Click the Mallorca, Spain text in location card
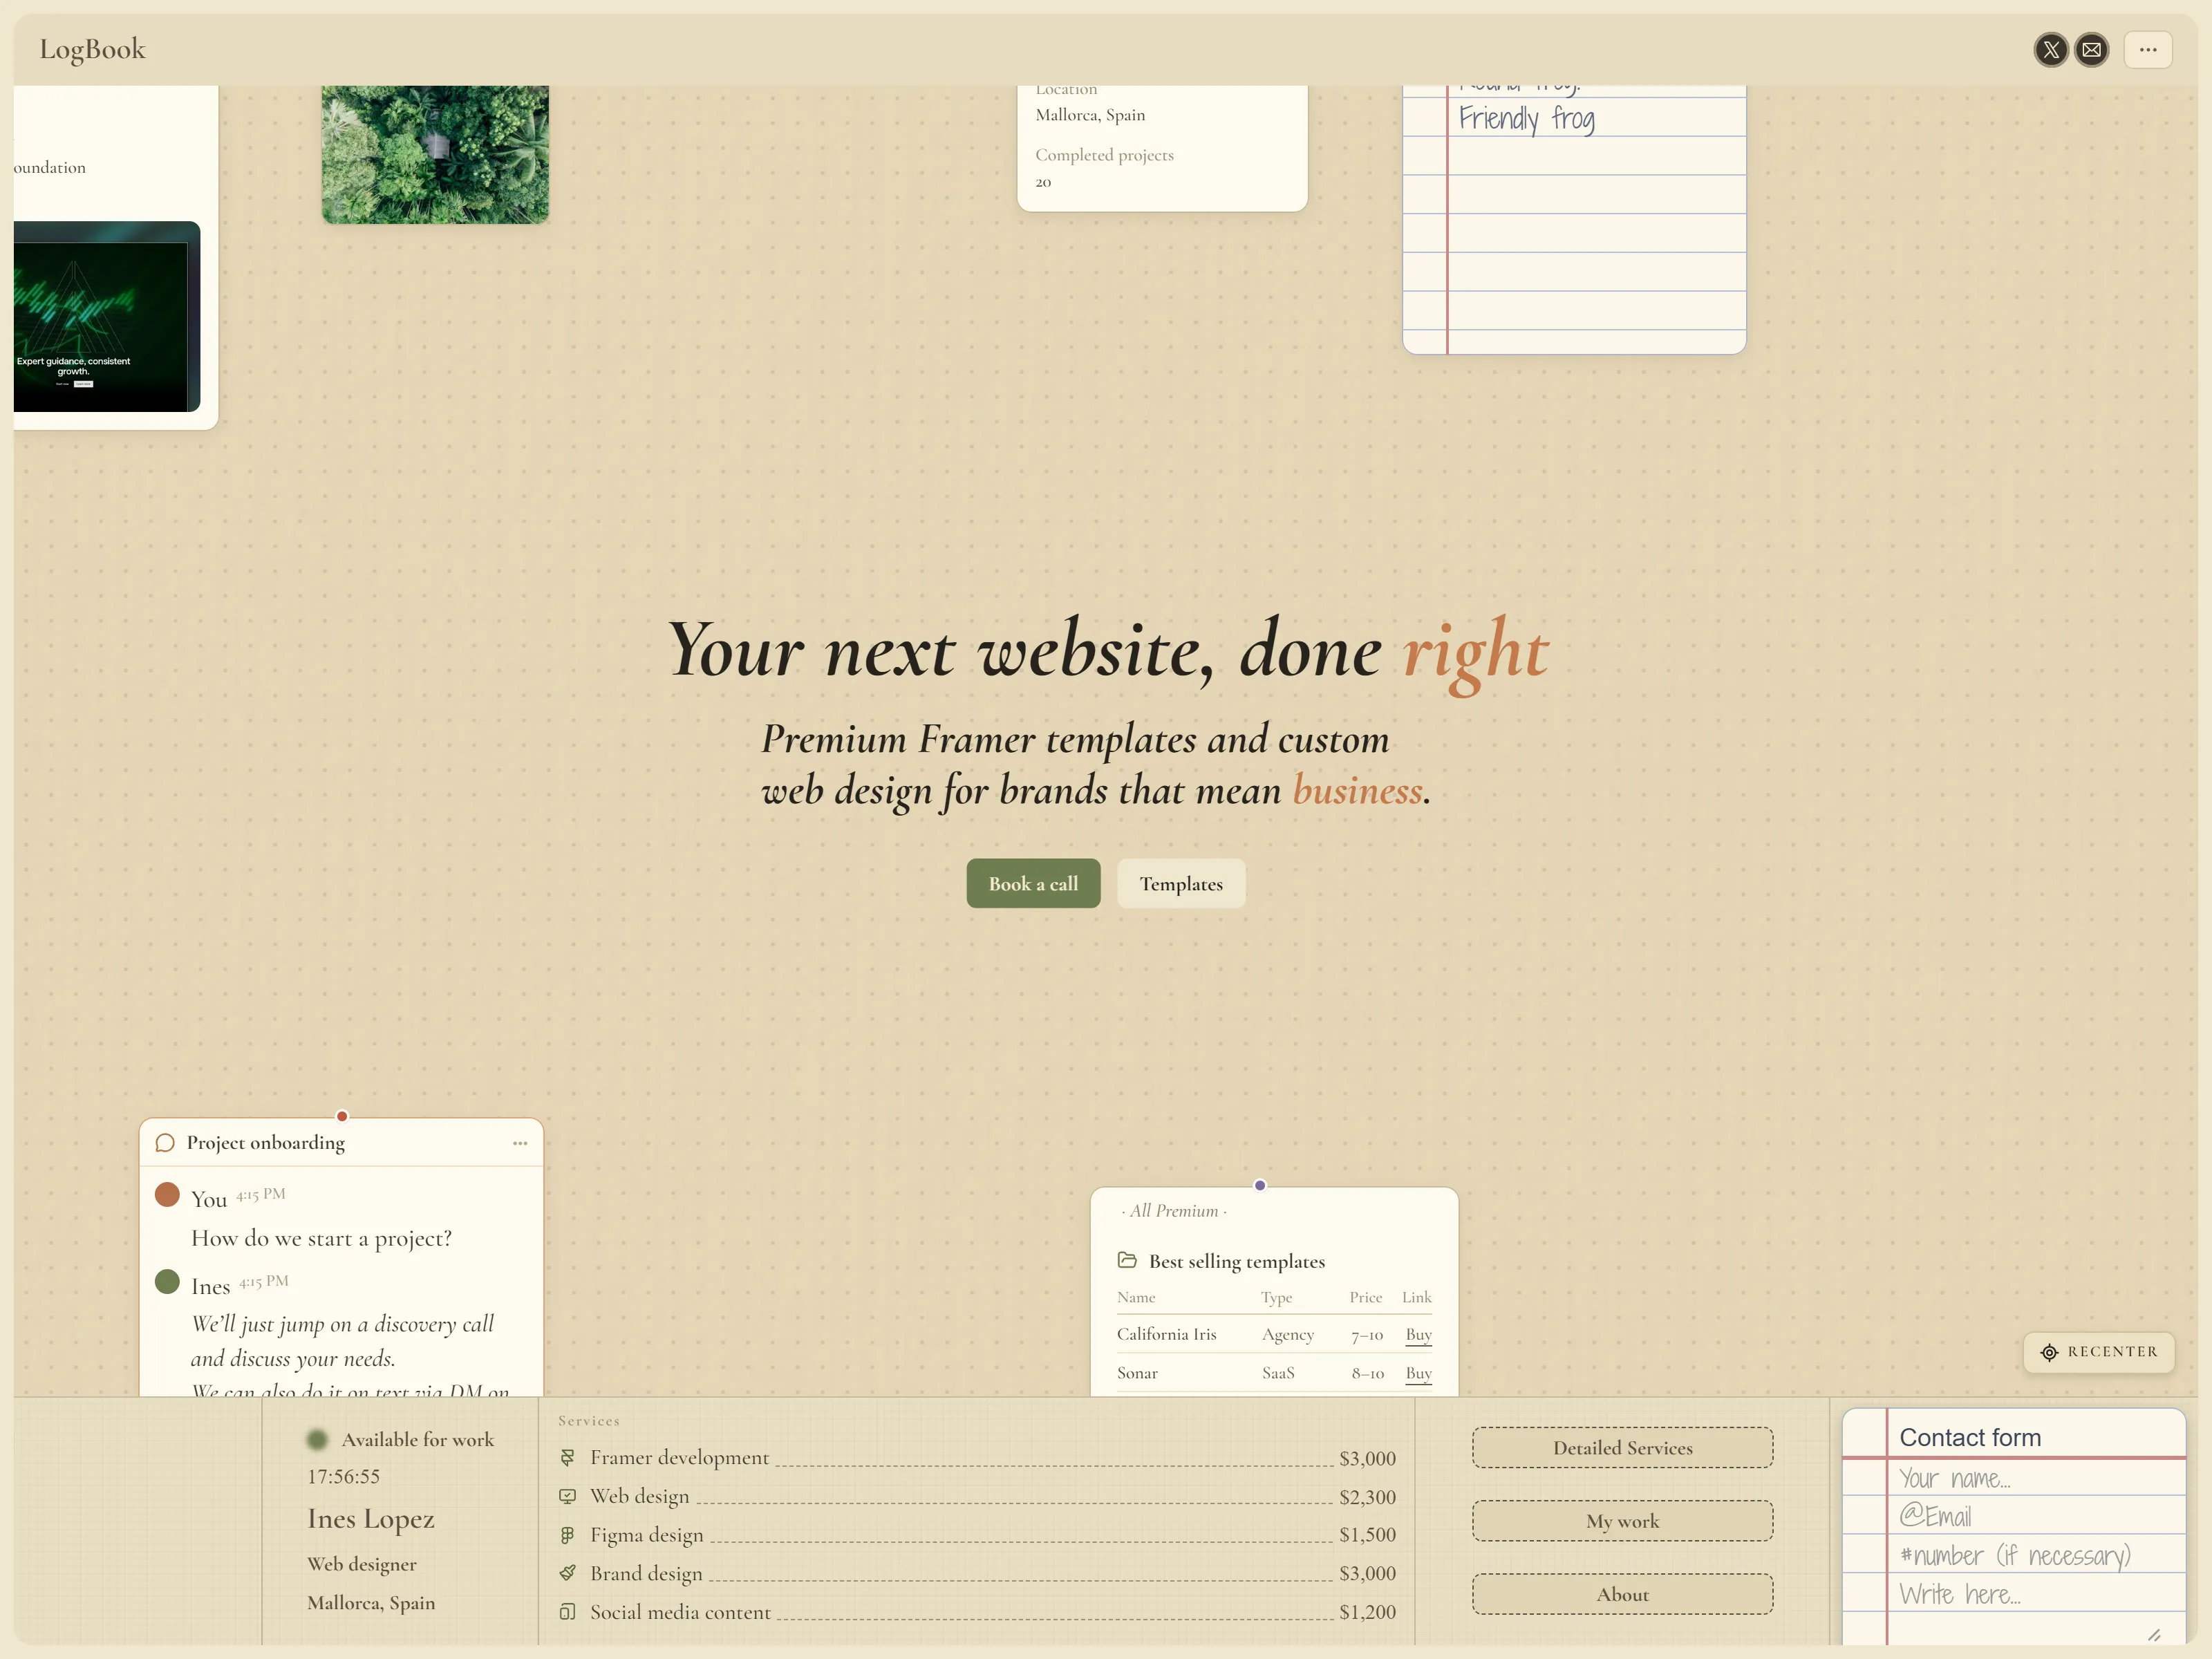Image resolution: width=2212 pixels, height=1659 pixels. pyautogui.click(x=1090, y=115)
